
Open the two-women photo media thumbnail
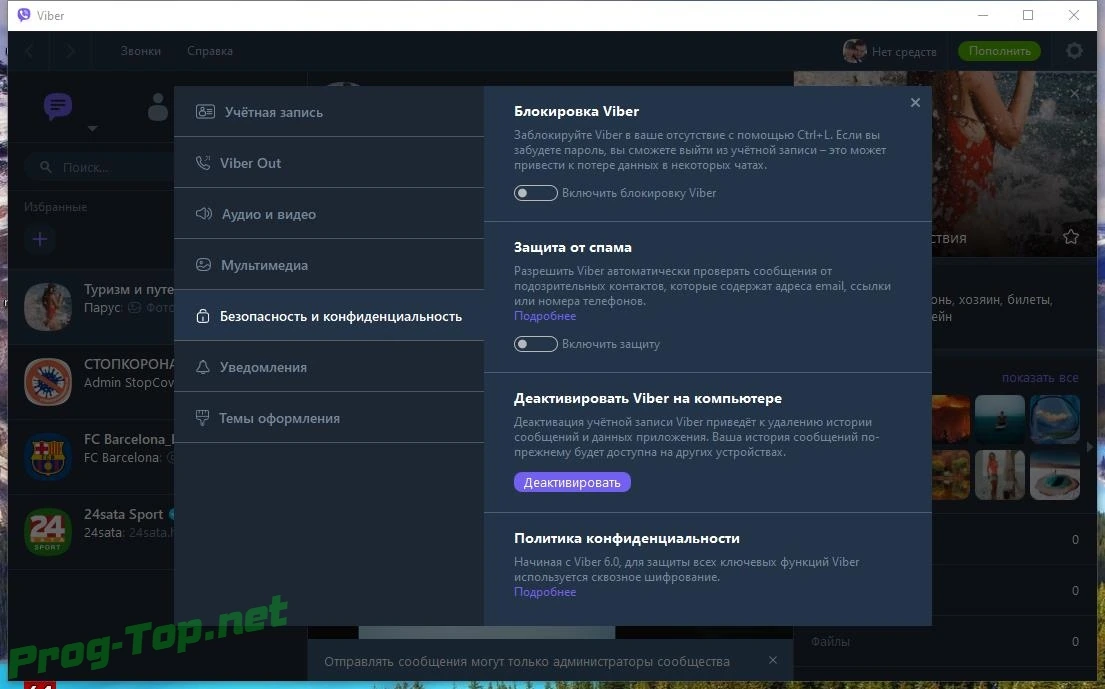[x=999, y=475]
